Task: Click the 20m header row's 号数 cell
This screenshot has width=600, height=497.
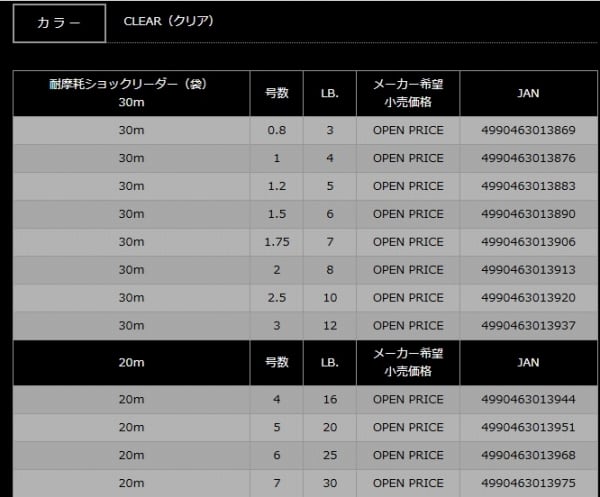Action: pos(276,362)
